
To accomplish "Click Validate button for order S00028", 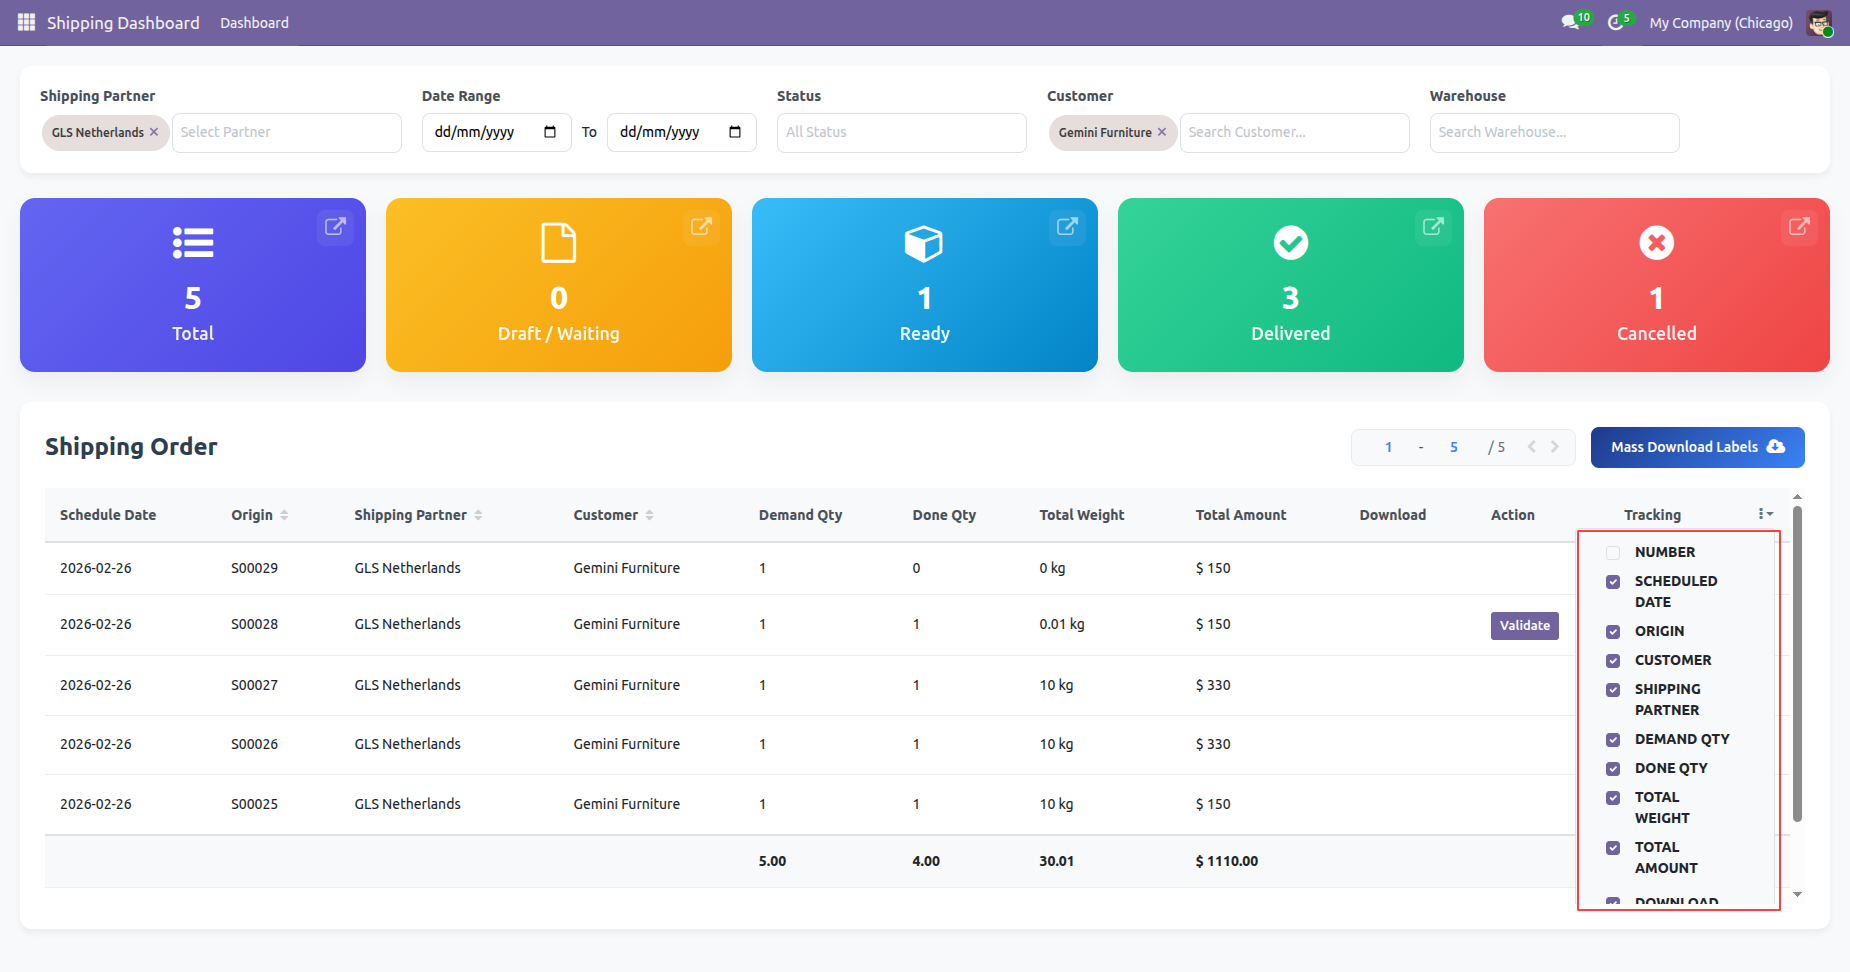I will (x=1524, y=626).
